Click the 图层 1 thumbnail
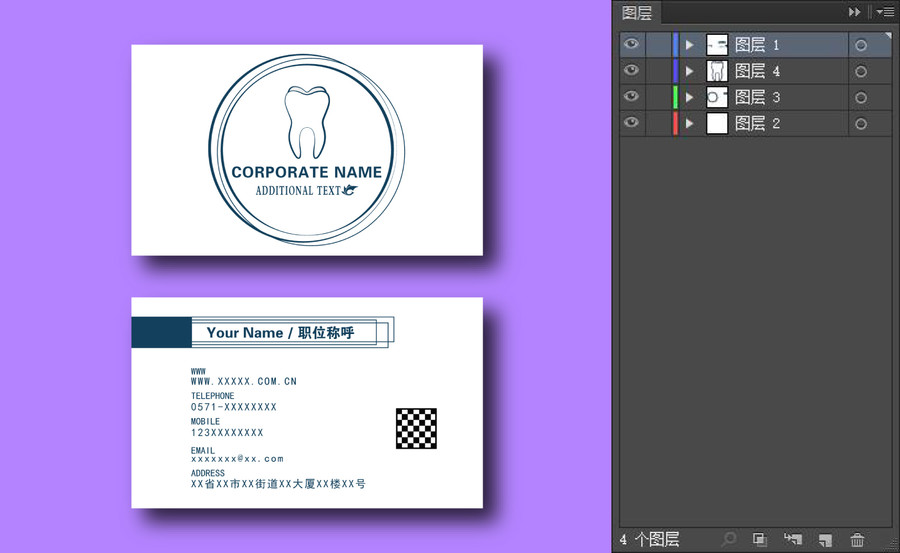Screen dimensions: 900x553 [x=717, y=45]
